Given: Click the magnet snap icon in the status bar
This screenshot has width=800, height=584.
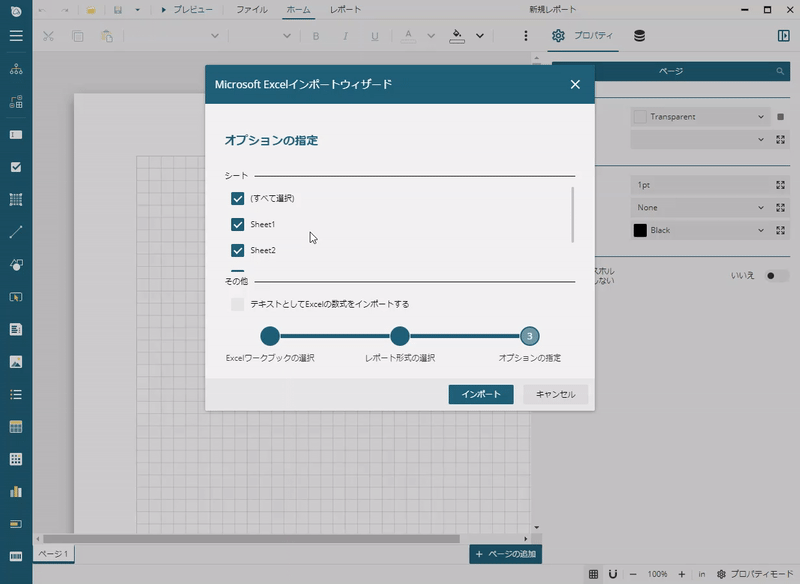Looking at the screenshot, I should coord(613,574).
